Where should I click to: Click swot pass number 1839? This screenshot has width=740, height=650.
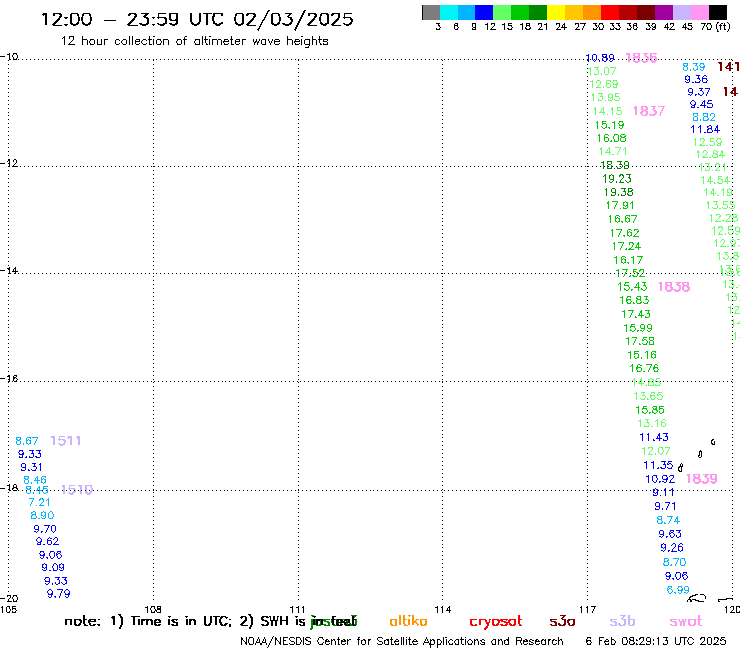click(701, 479)
